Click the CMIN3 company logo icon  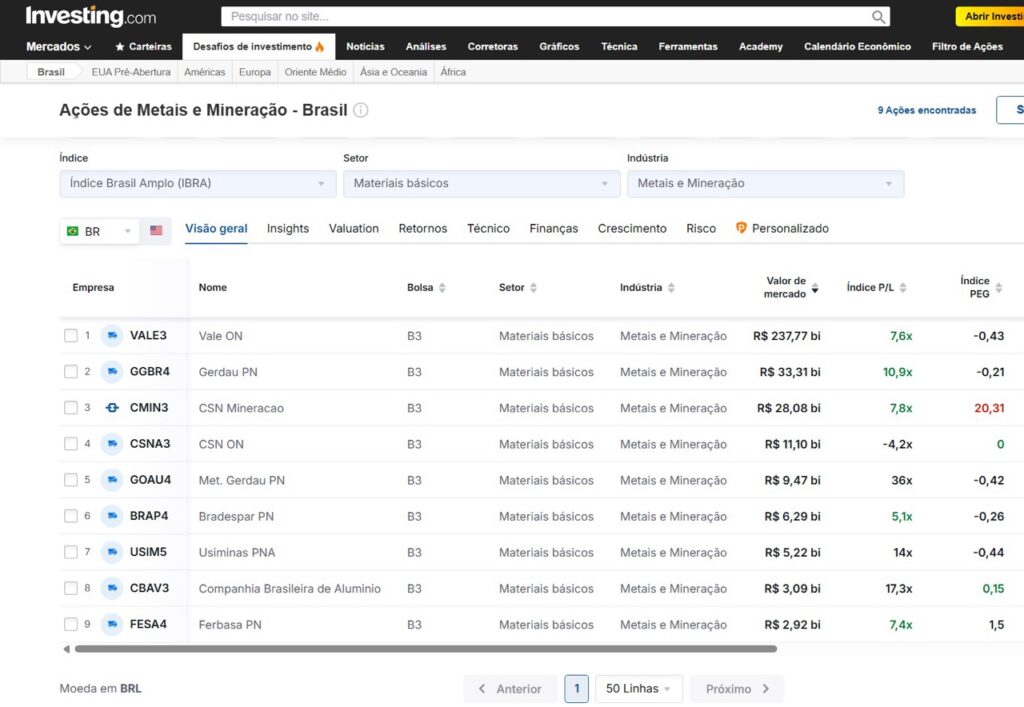click(112, 407)
